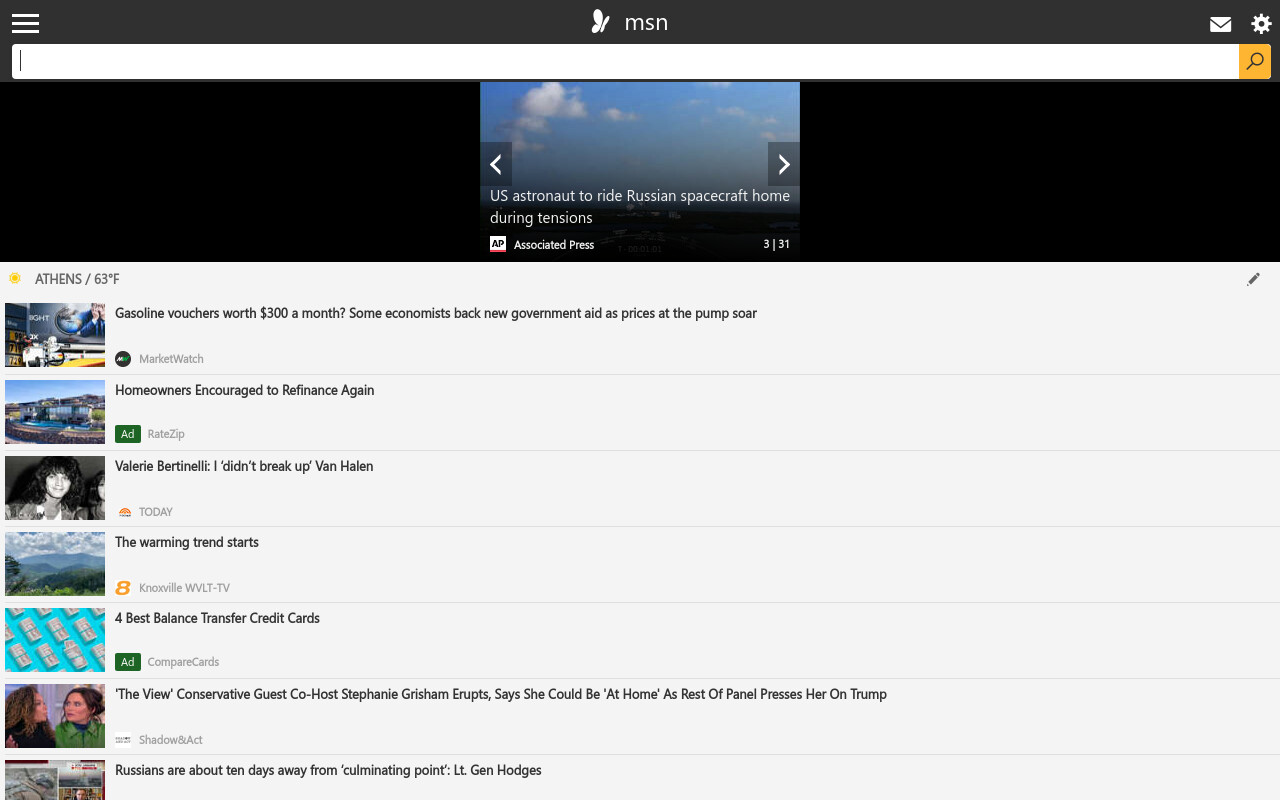
Task: Read Russians culminating point Lt. Gen Hodges article
Action: click(x=328, y=770)
